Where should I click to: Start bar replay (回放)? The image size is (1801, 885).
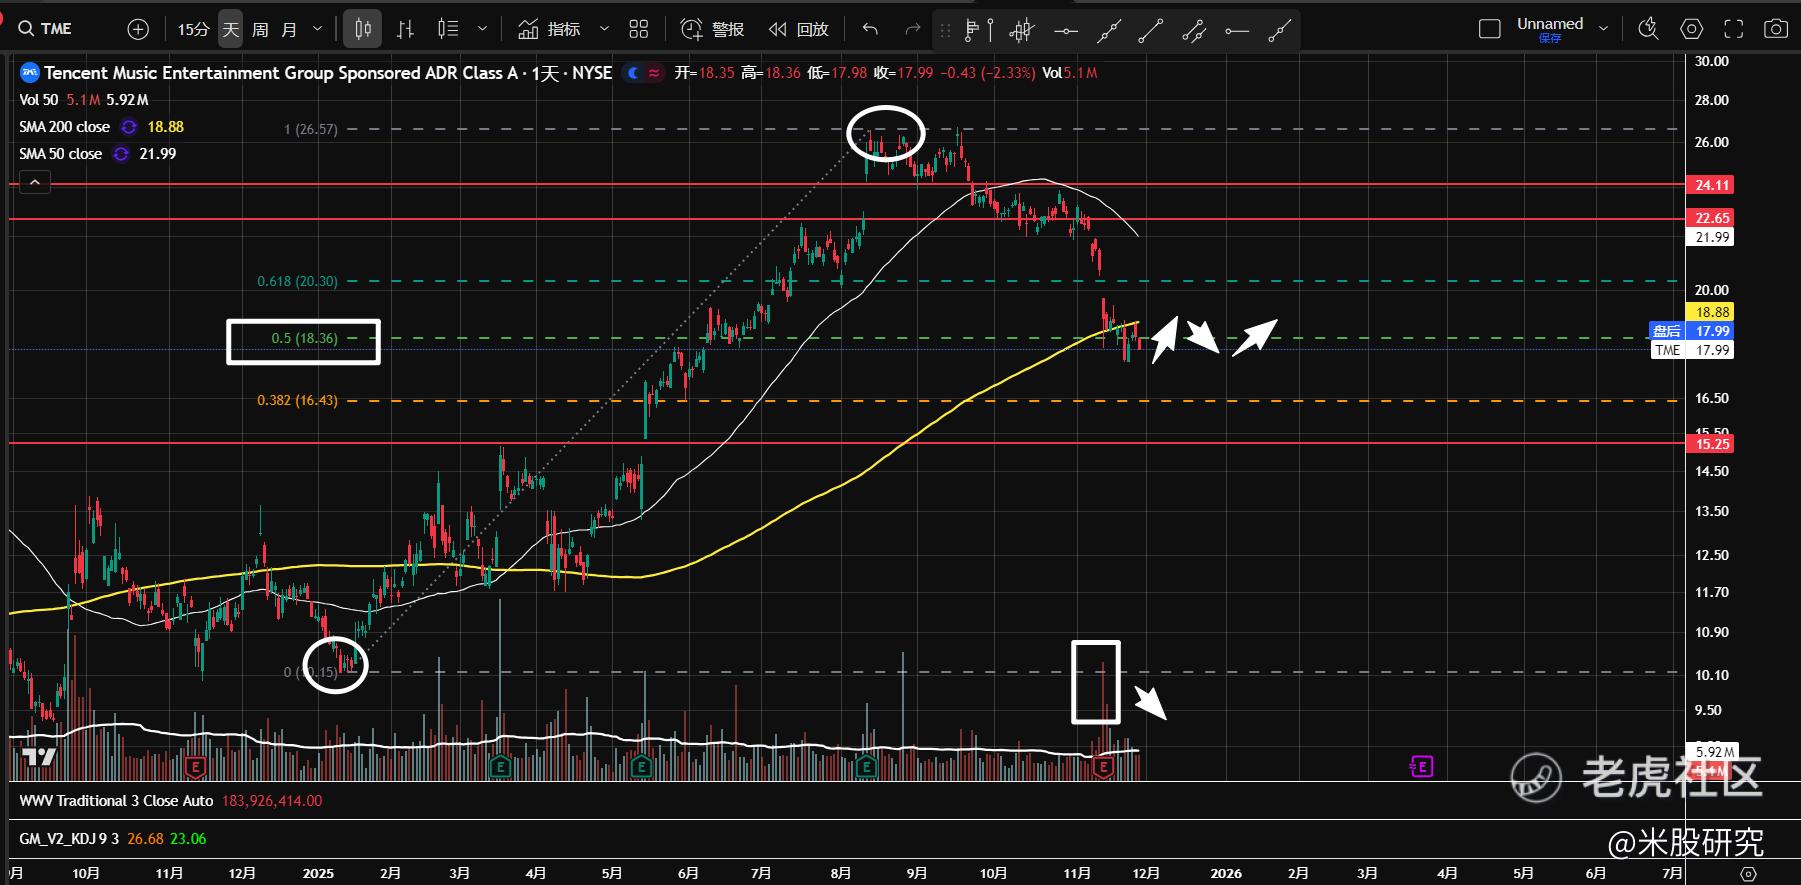pyautogui.click(x=798, y=29)
